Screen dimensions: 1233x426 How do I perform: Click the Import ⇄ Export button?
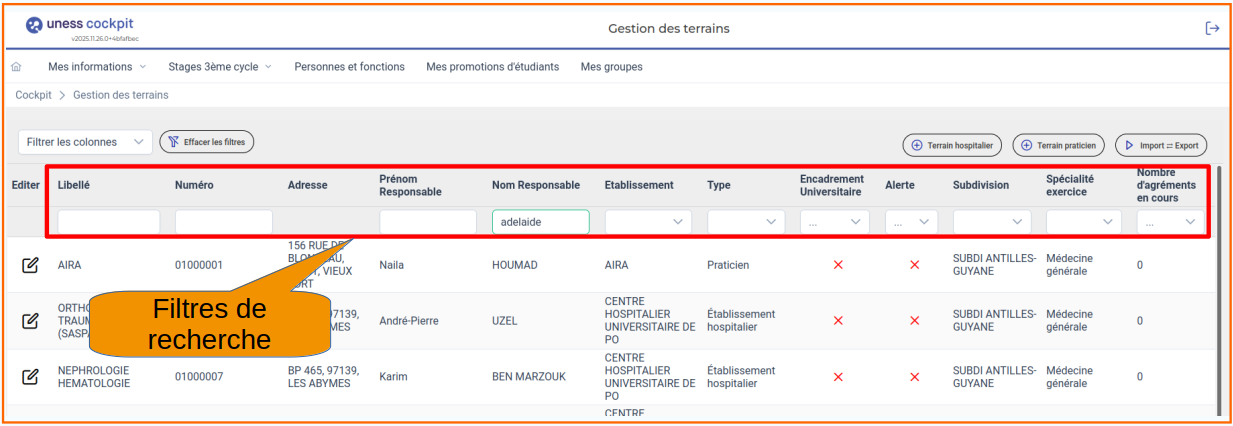click(x=1161, y=145)
